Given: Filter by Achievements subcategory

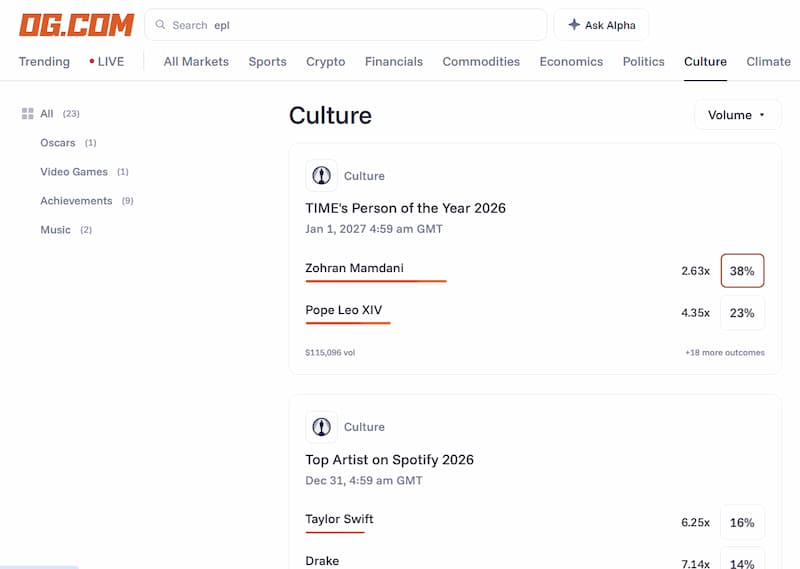Looking at the screenshot, I should [87, 201].
